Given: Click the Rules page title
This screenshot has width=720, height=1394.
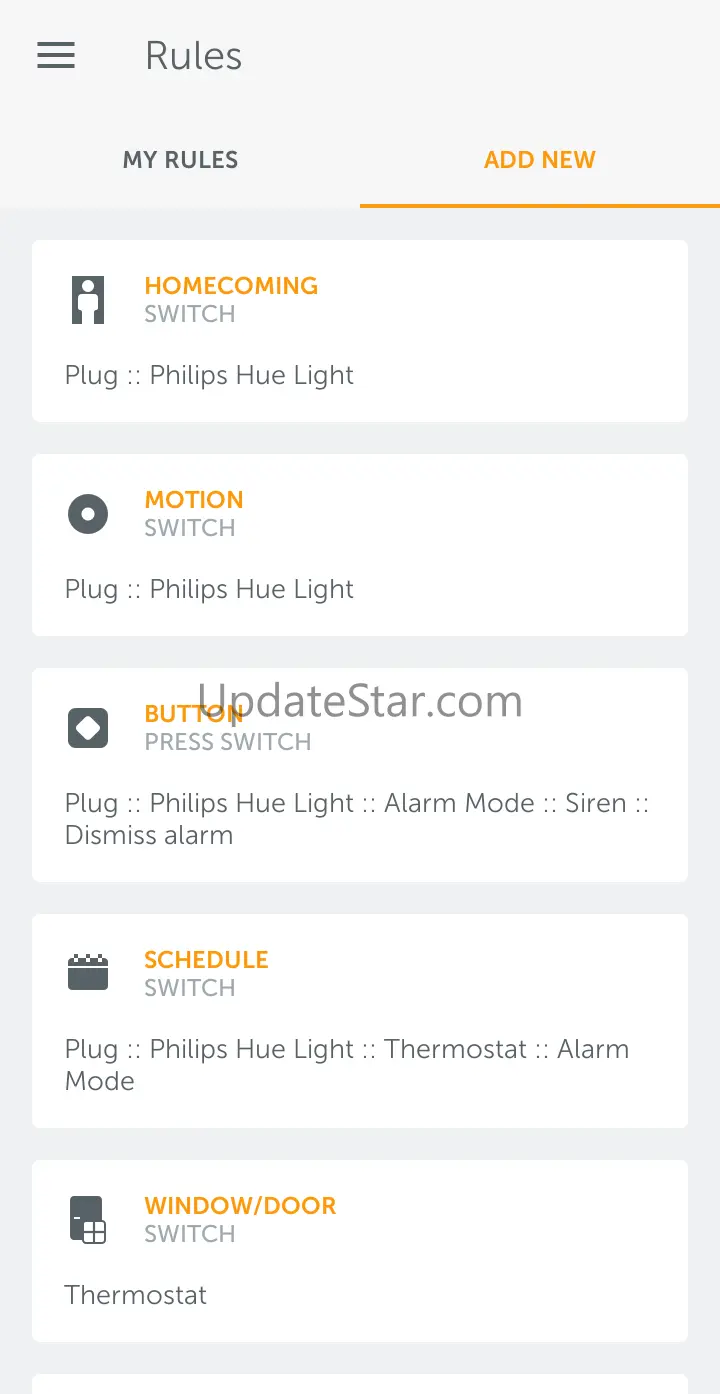Looking at the screenshot, I should 193,56.
